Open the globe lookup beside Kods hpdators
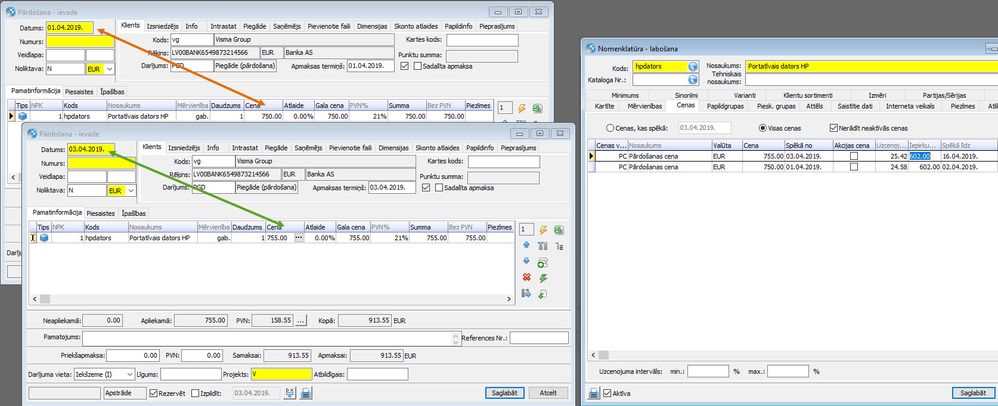The height and width of the screenshot is (406, 998). (x=693, y=67)
